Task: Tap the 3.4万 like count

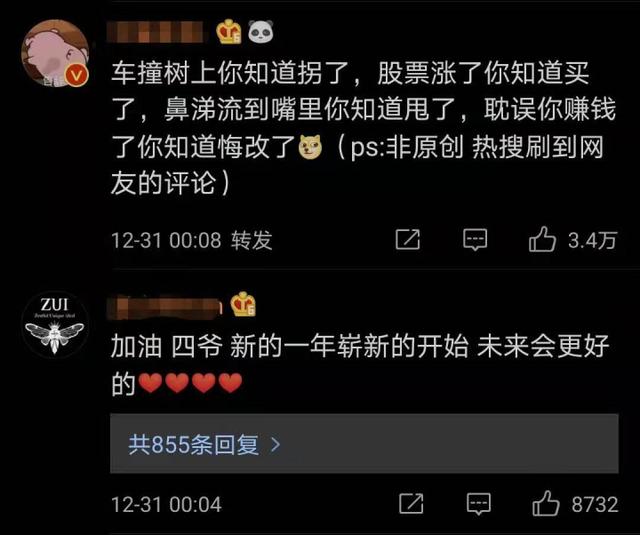Action: (x=592, y=240)
